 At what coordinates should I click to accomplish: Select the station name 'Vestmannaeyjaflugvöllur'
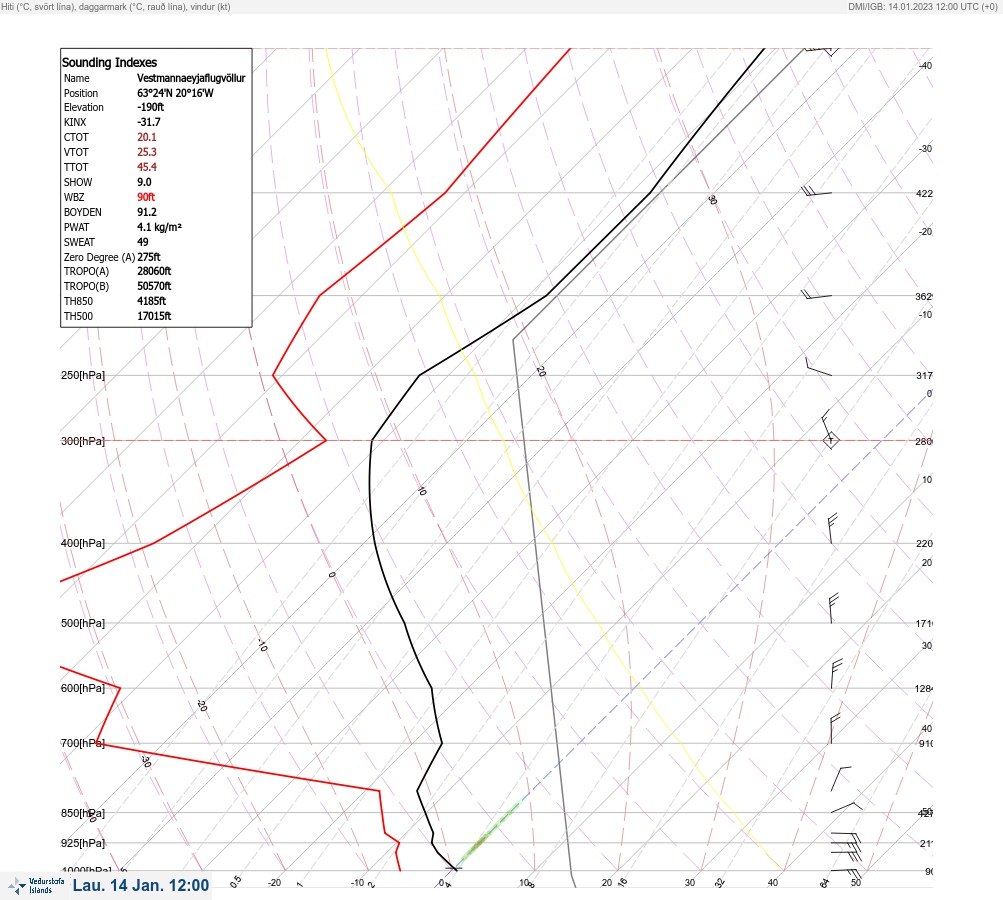click(191, 78)
